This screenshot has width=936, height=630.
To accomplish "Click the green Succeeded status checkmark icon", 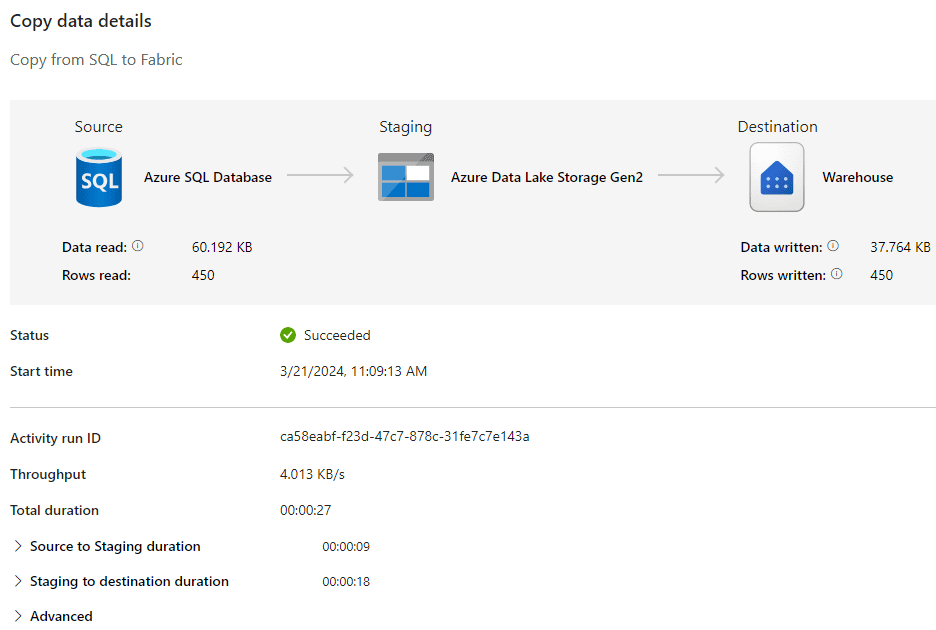I will 288,335.
